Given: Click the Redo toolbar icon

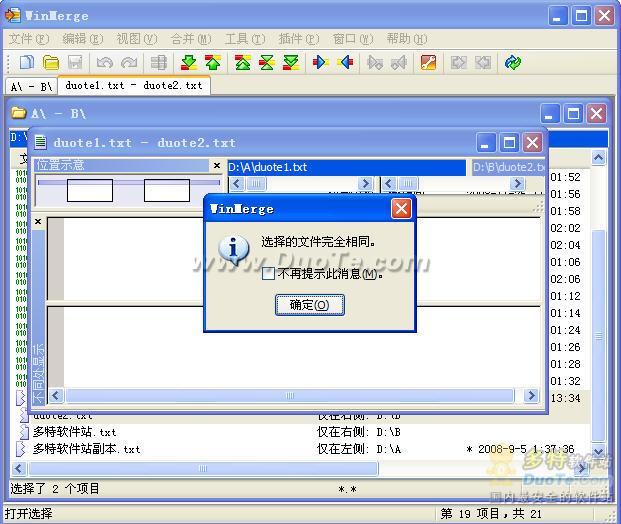Looking at the screenshot, I should (129, 62).
